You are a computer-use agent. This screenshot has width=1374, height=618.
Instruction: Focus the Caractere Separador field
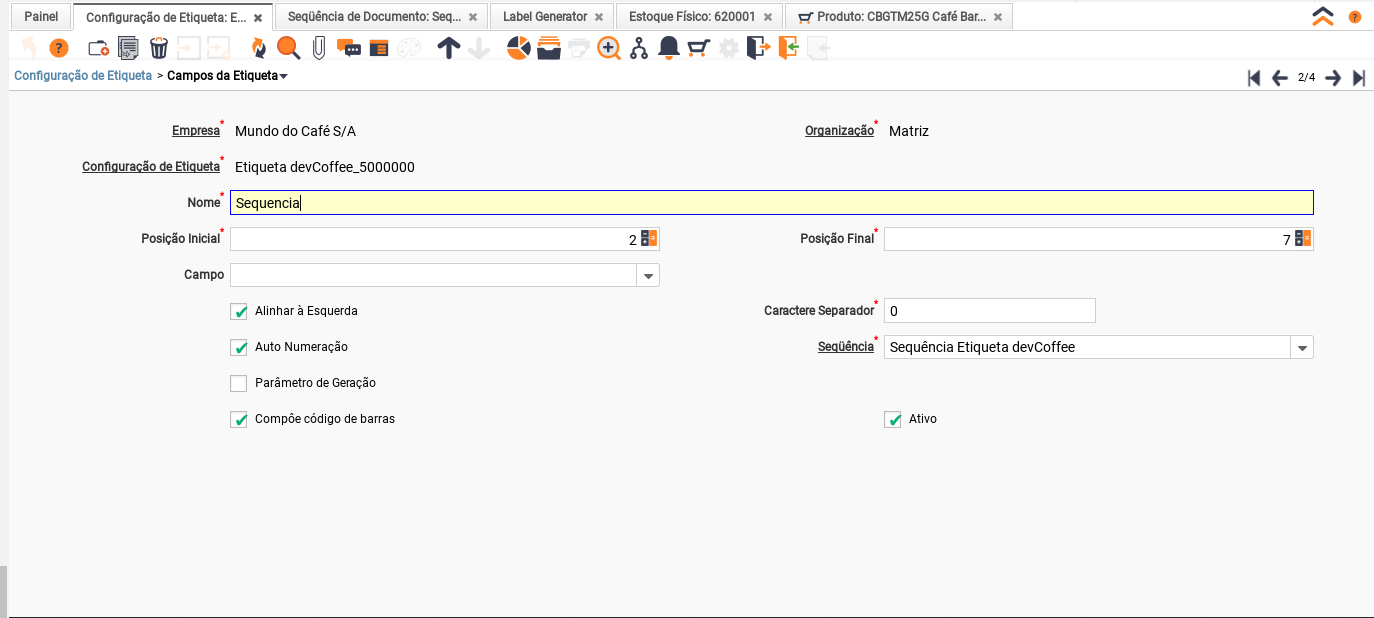990,311
